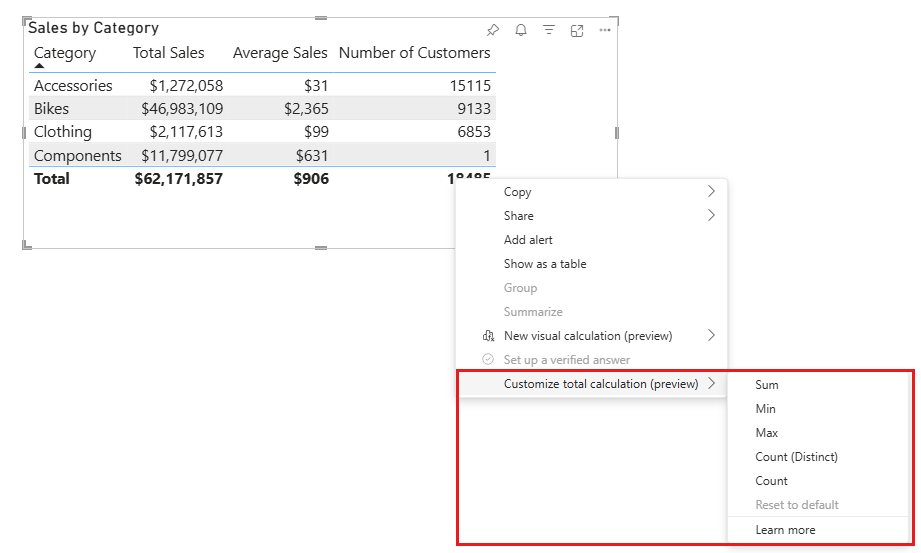Choose Max for the total calculation
The width and height of the screenshot is (921, 553).
[x=767, y=433]
